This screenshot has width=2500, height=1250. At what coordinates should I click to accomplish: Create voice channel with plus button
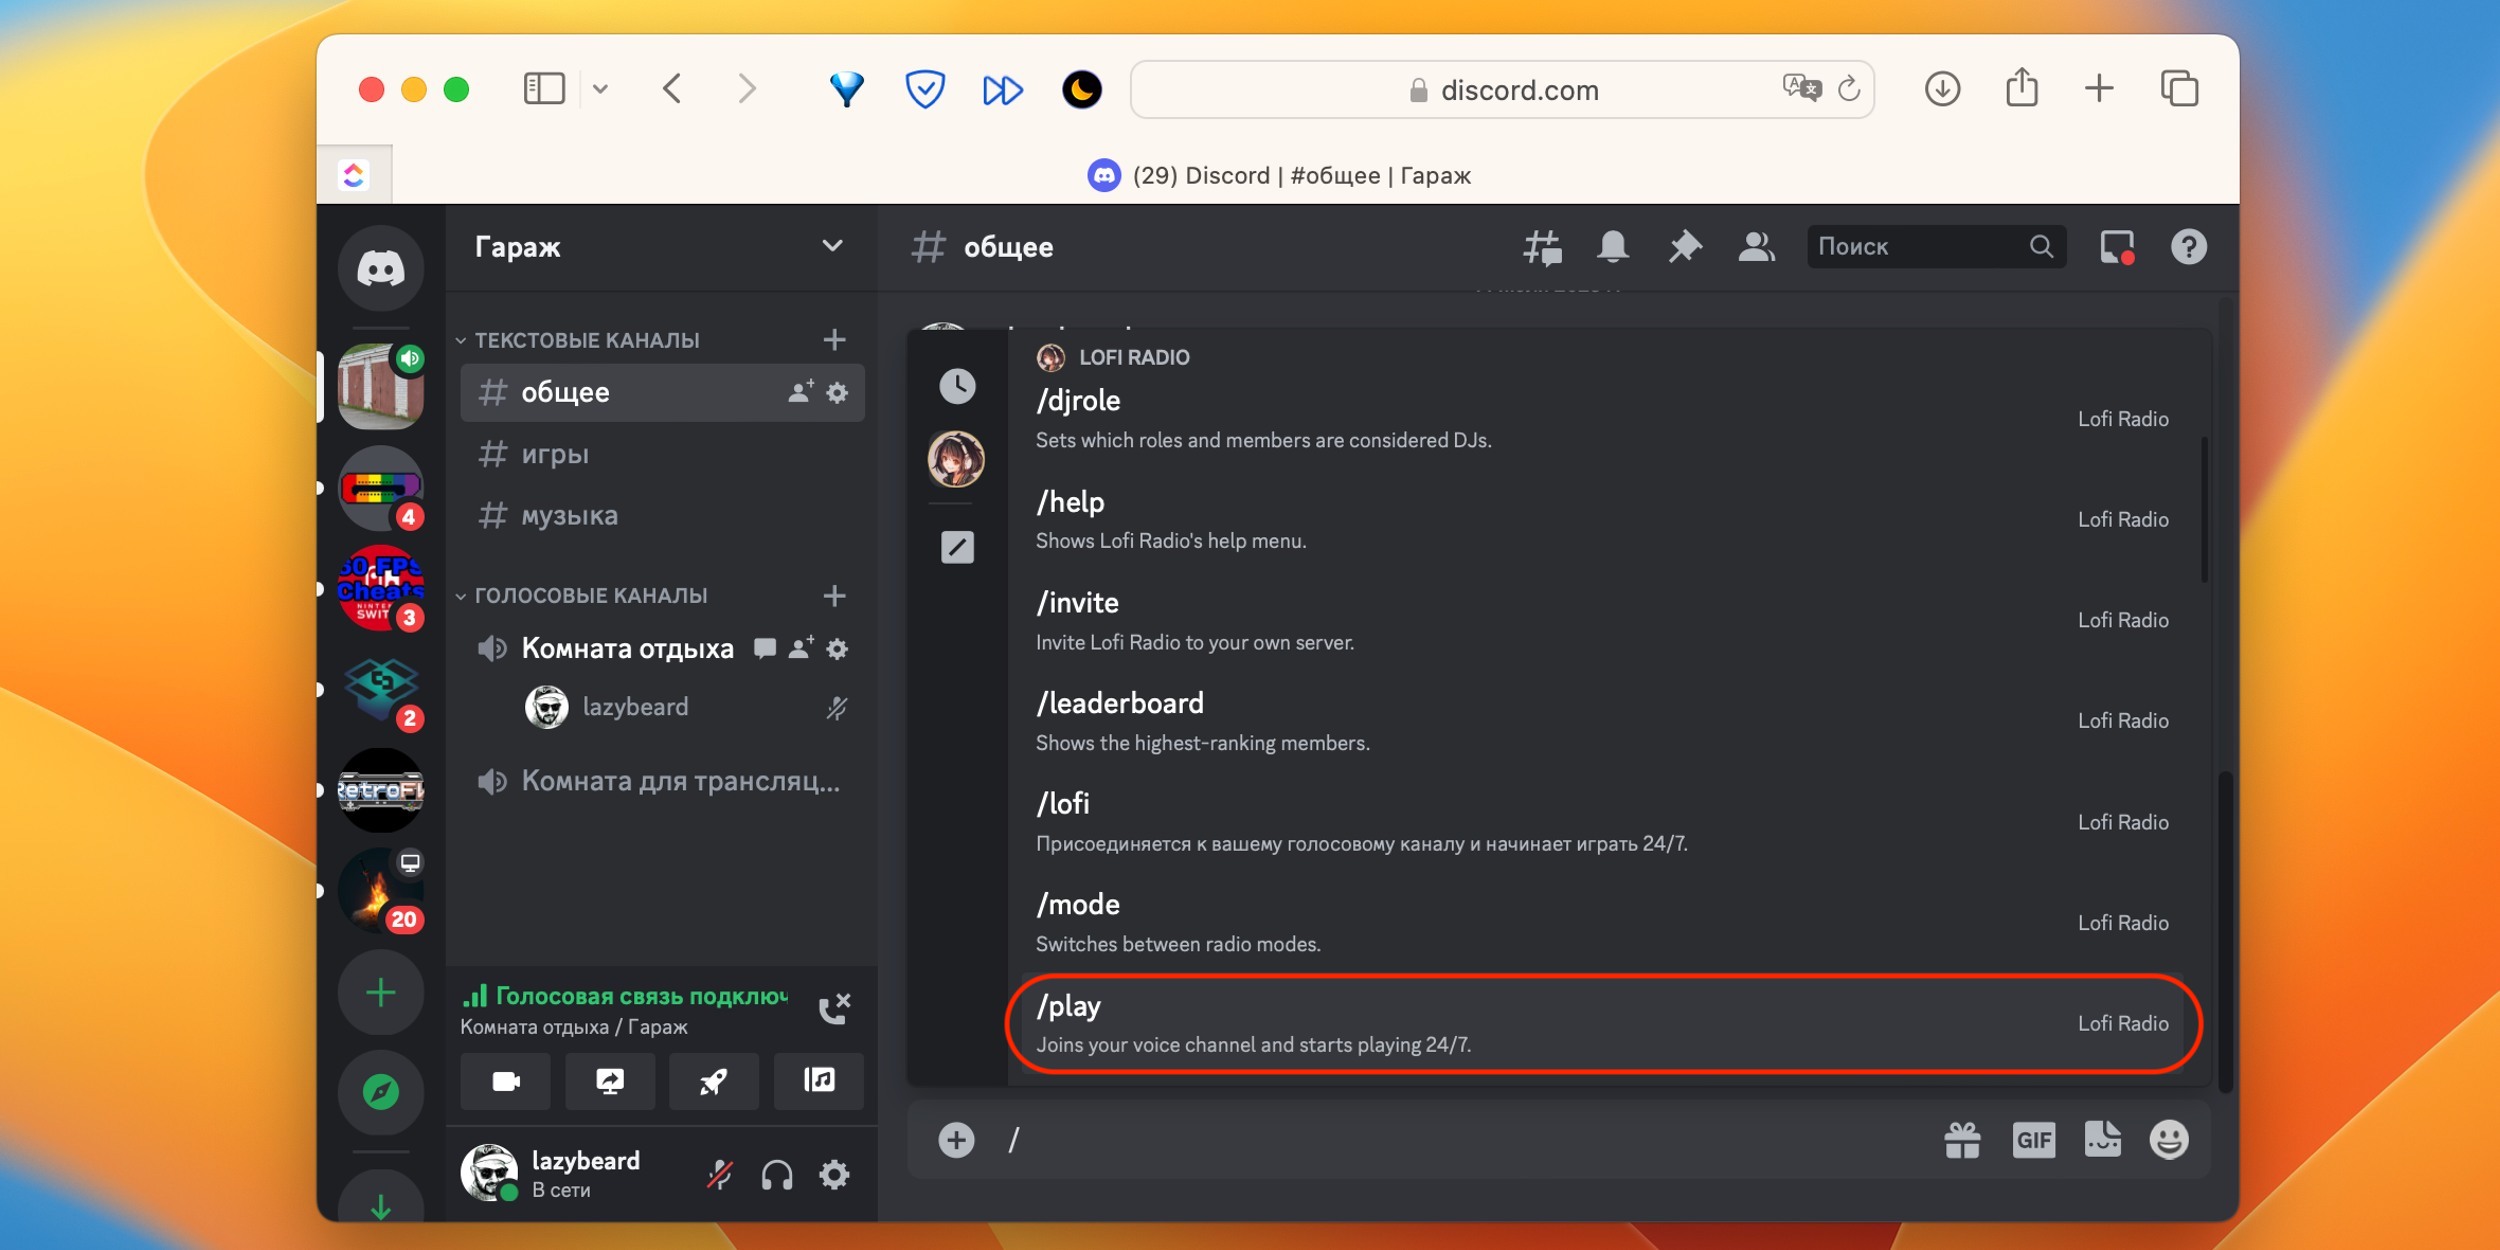tap(834, 596)
